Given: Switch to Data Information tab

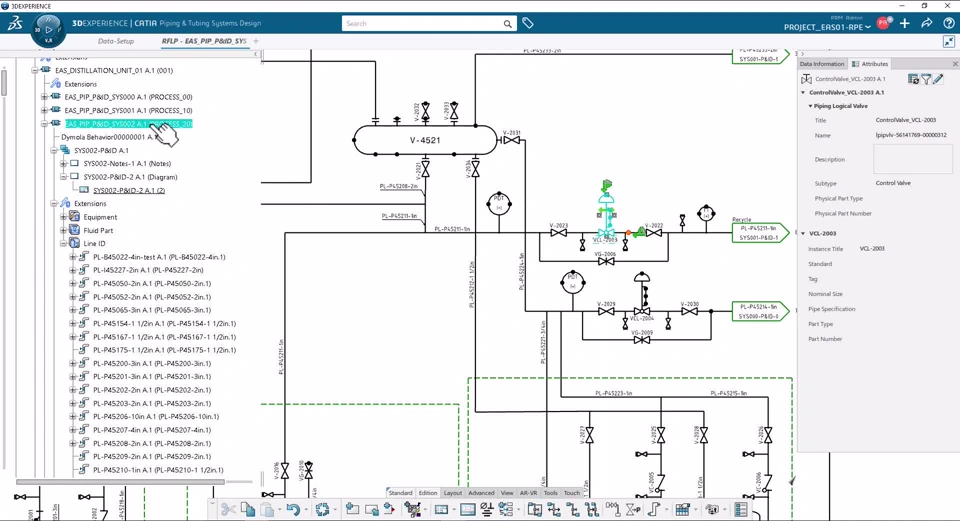Looking at the screenshot, I should (x=822, y=64).
